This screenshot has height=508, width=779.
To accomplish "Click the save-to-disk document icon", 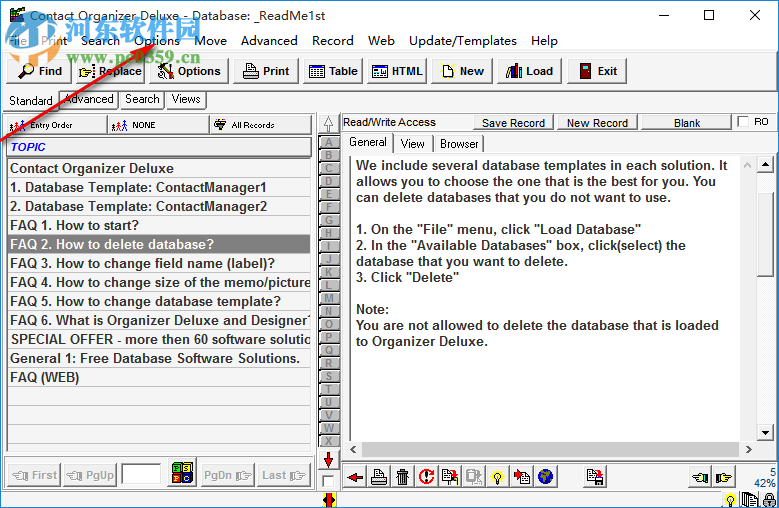I will coord(595,477).
